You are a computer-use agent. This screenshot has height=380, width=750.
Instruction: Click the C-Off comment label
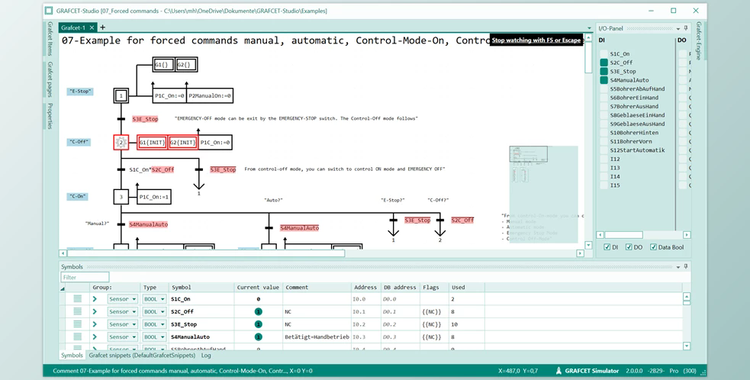tap(79, 142)
